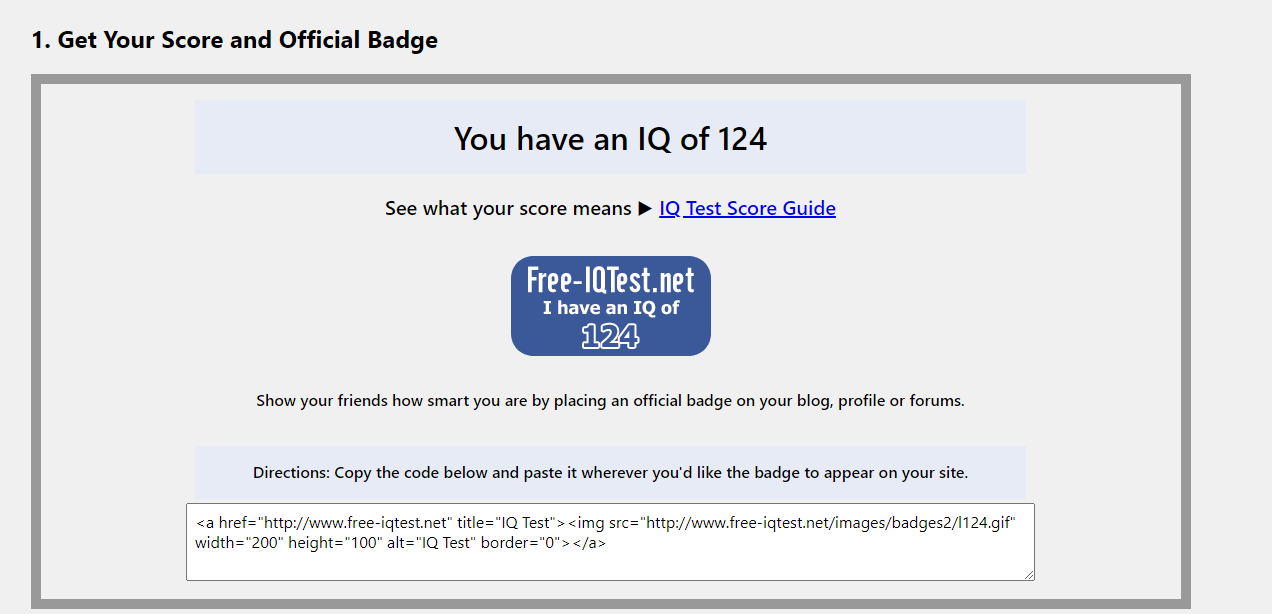Click the "Show your friends how smart you are" text
The image size is (1272, 614).
click(x=610, y=400)
